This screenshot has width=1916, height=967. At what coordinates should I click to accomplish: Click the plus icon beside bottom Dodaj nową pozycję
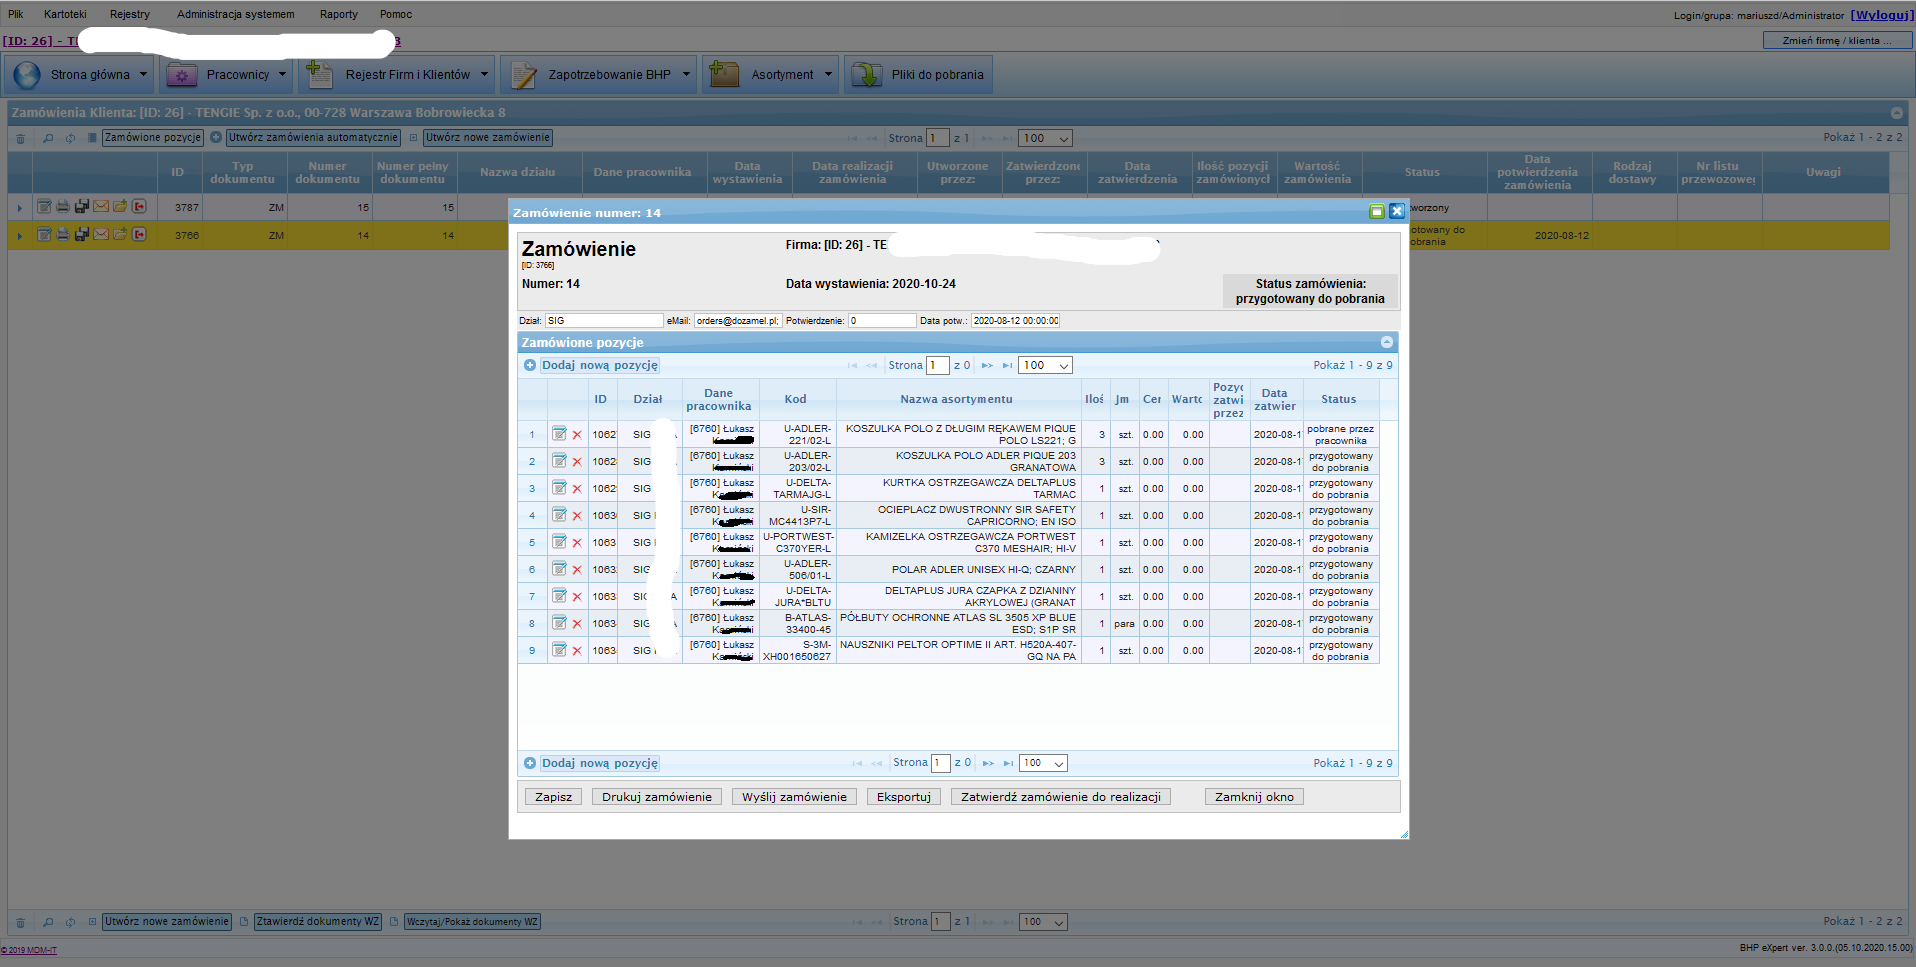[530, 763]
